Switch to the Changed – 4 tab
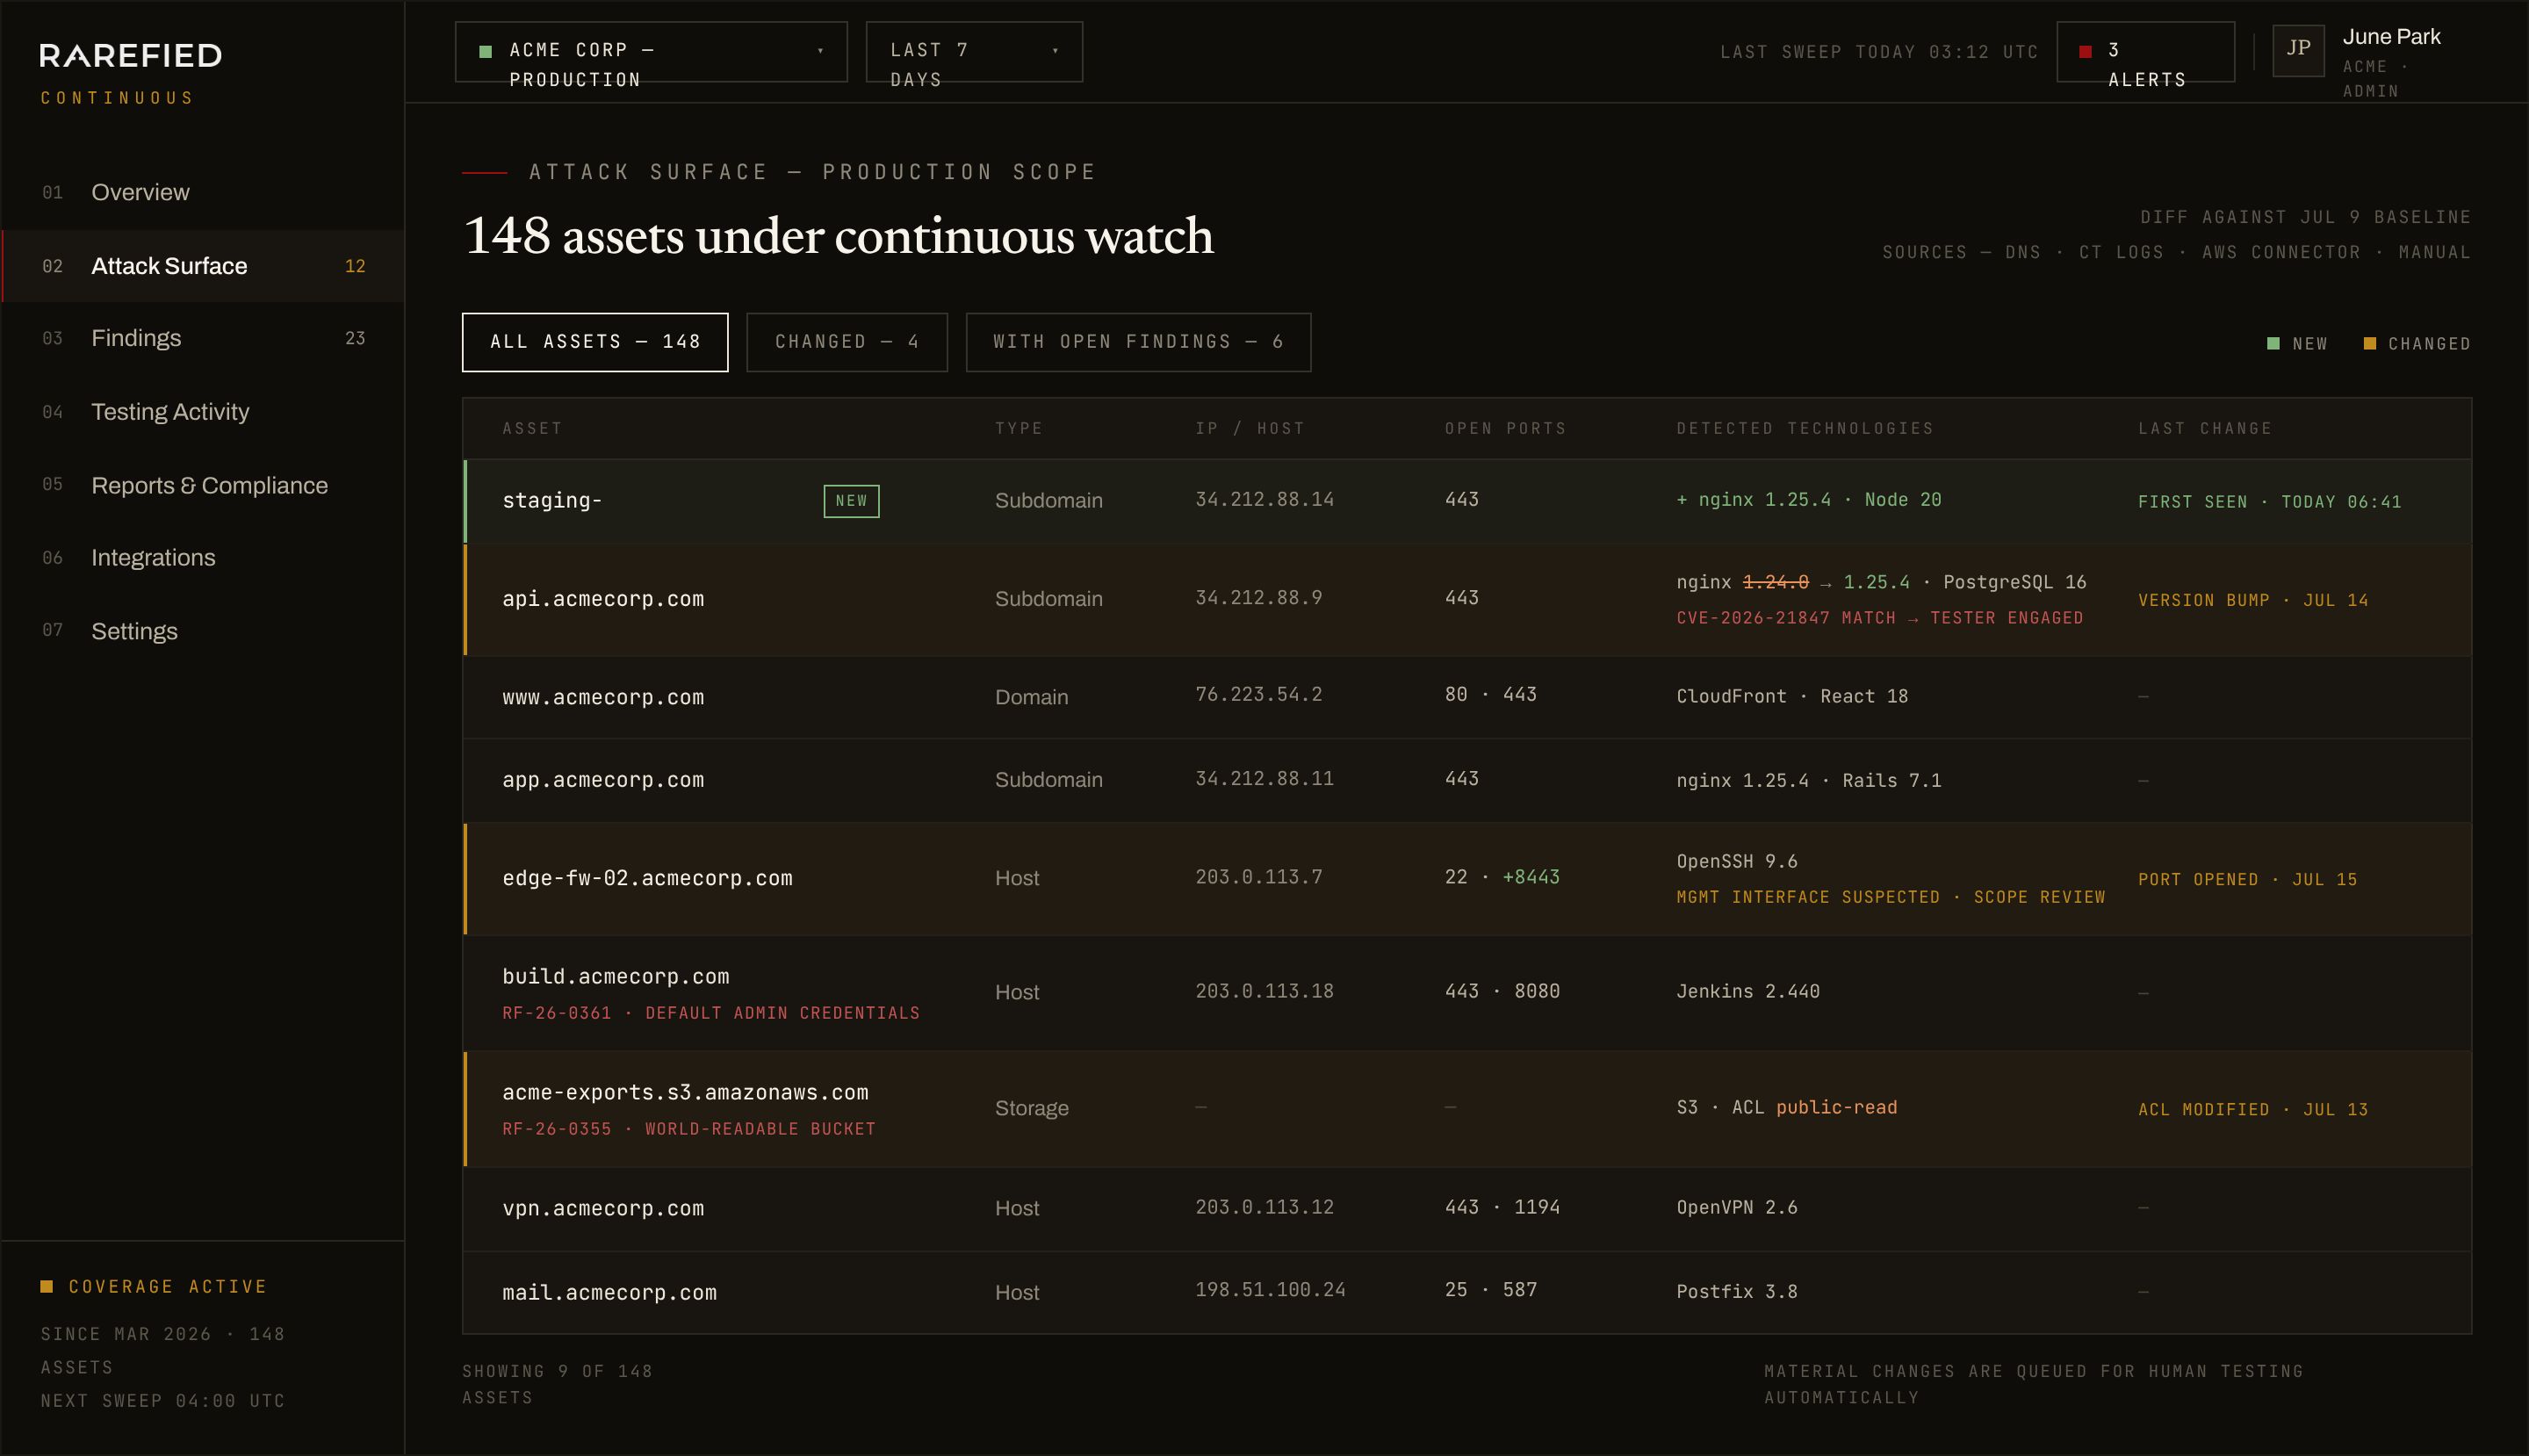Viewport: 2529px width, 1456px height. (847, 342)
